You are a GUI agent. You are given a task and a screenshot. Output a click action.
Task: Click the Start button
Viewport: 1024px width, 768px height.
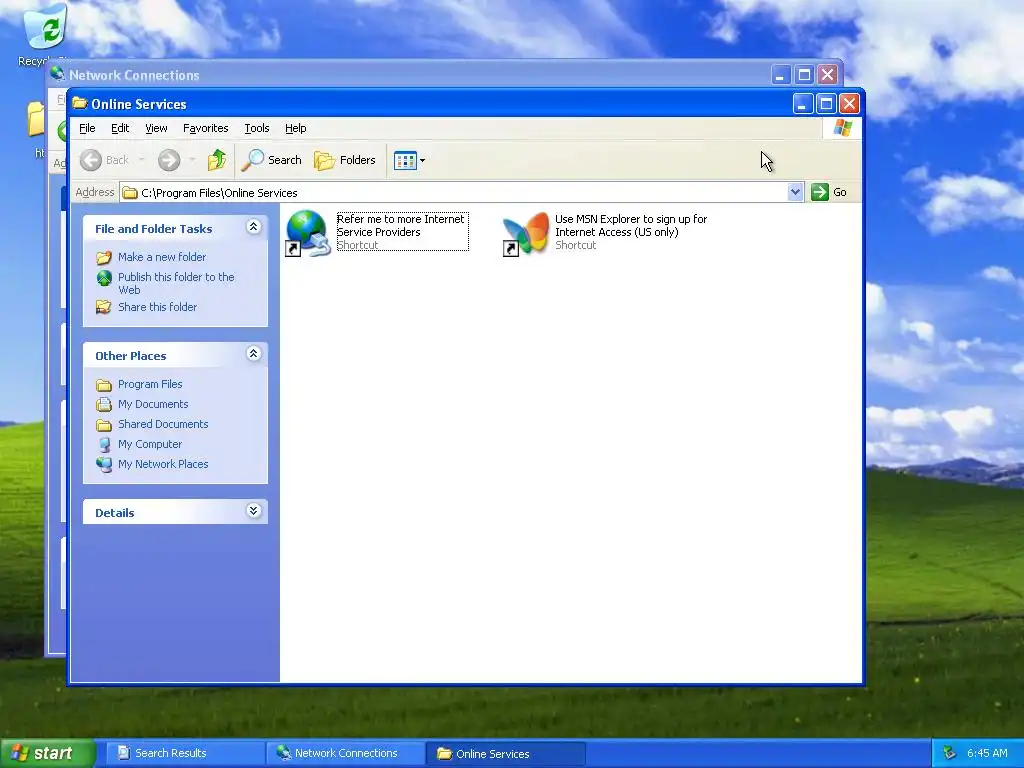47,753
